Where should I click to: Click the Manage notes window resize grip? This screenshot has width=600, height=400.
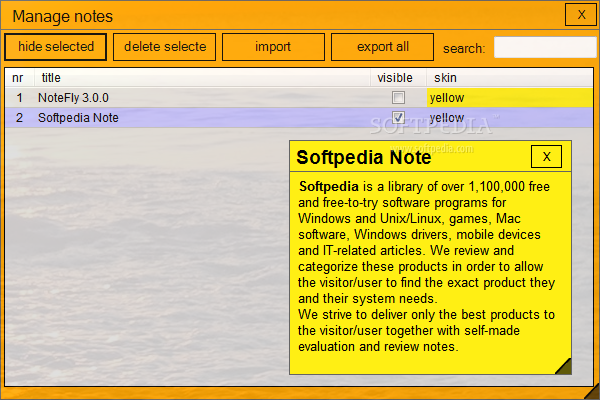(x=593, y=393)
